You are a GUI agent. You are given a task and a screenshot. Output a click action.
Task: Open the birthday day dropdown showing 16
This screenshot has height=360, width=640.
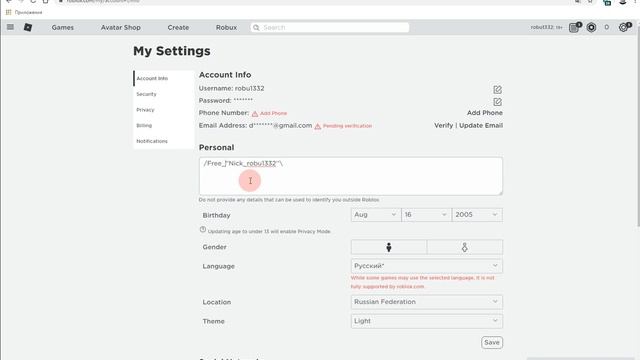[x=426, y=215]
